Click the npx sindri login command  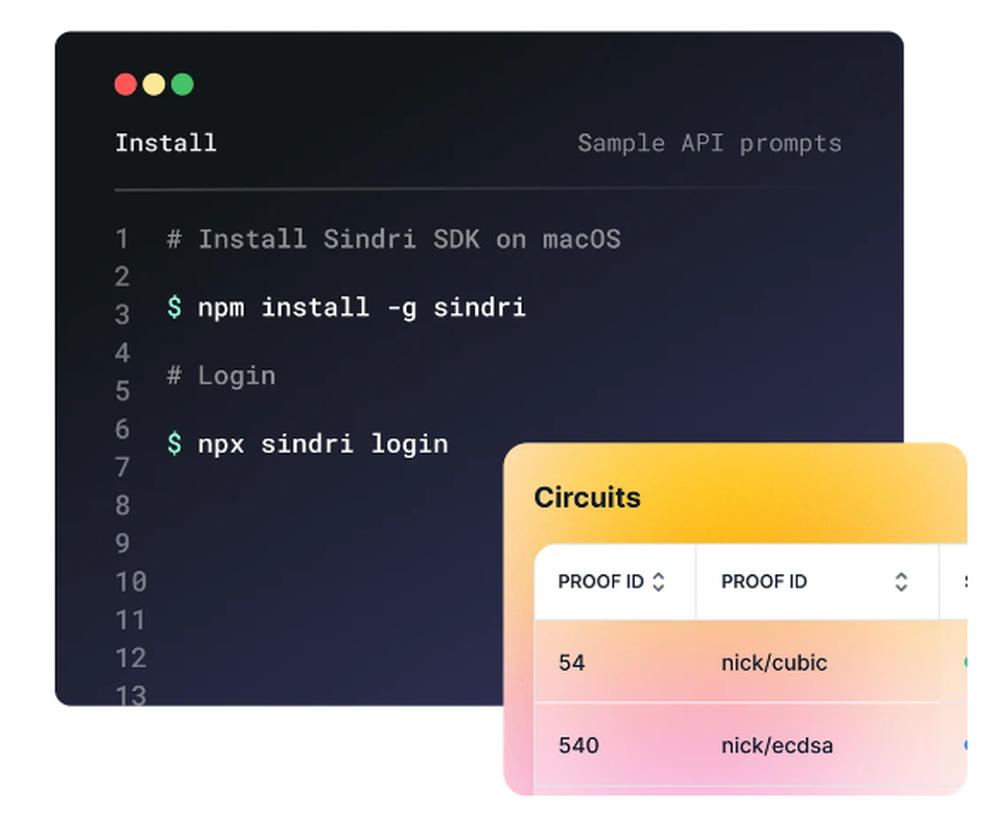click(x=322, y=443)
